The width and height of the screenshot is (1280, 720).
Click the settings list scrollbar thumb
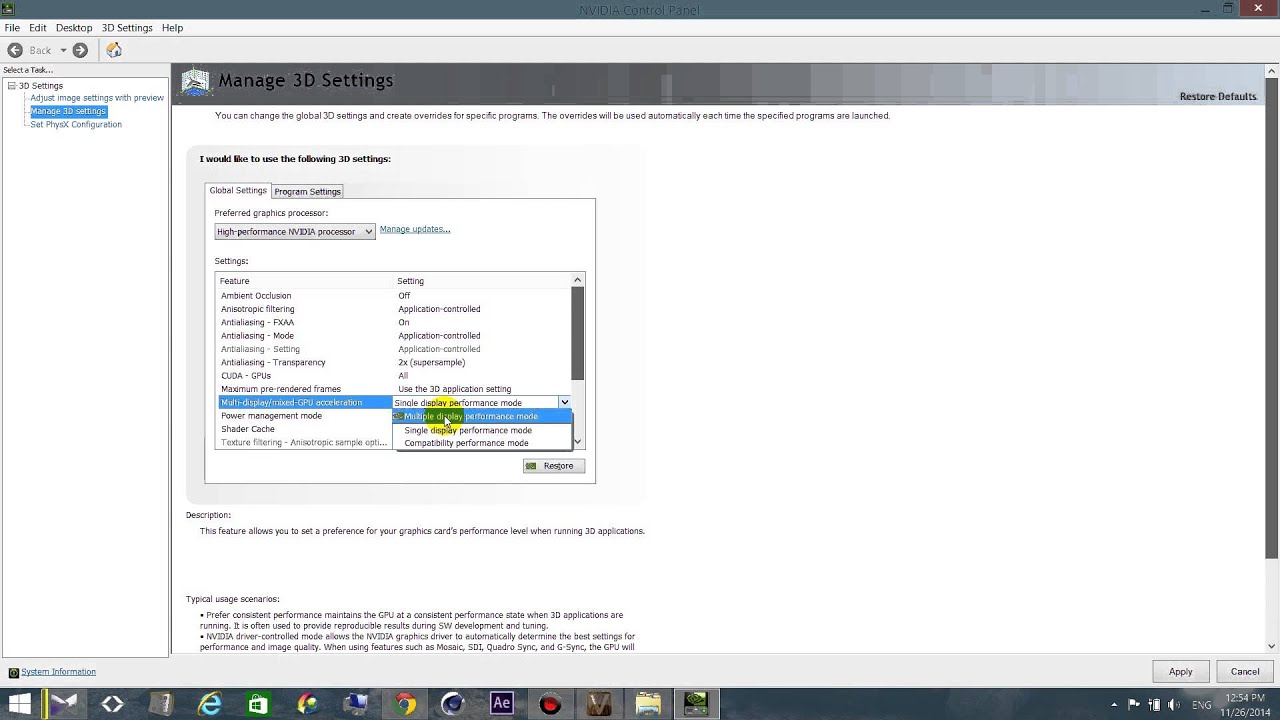(x=577, y=333)
